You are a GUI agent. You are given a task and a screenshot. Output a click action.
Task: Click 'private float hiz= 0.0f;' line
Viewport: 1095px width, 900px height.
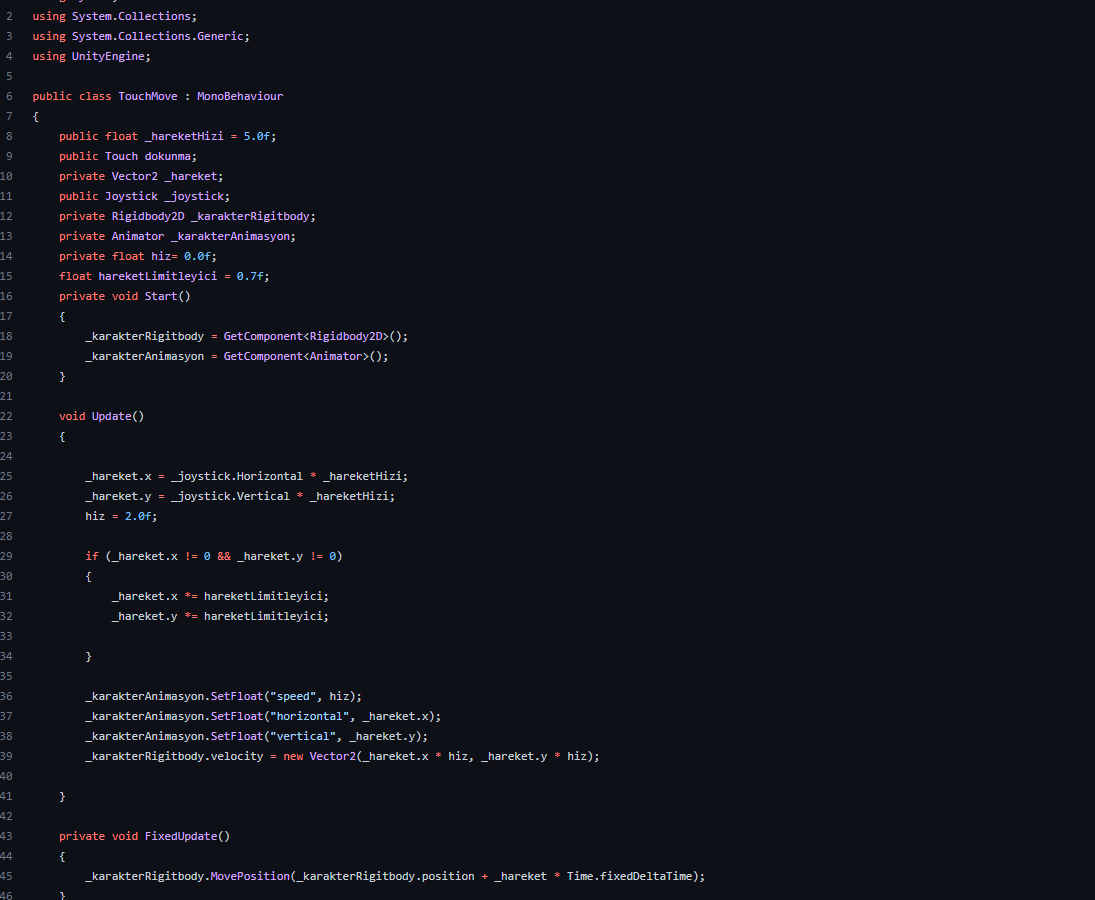[x=138, y=256]
